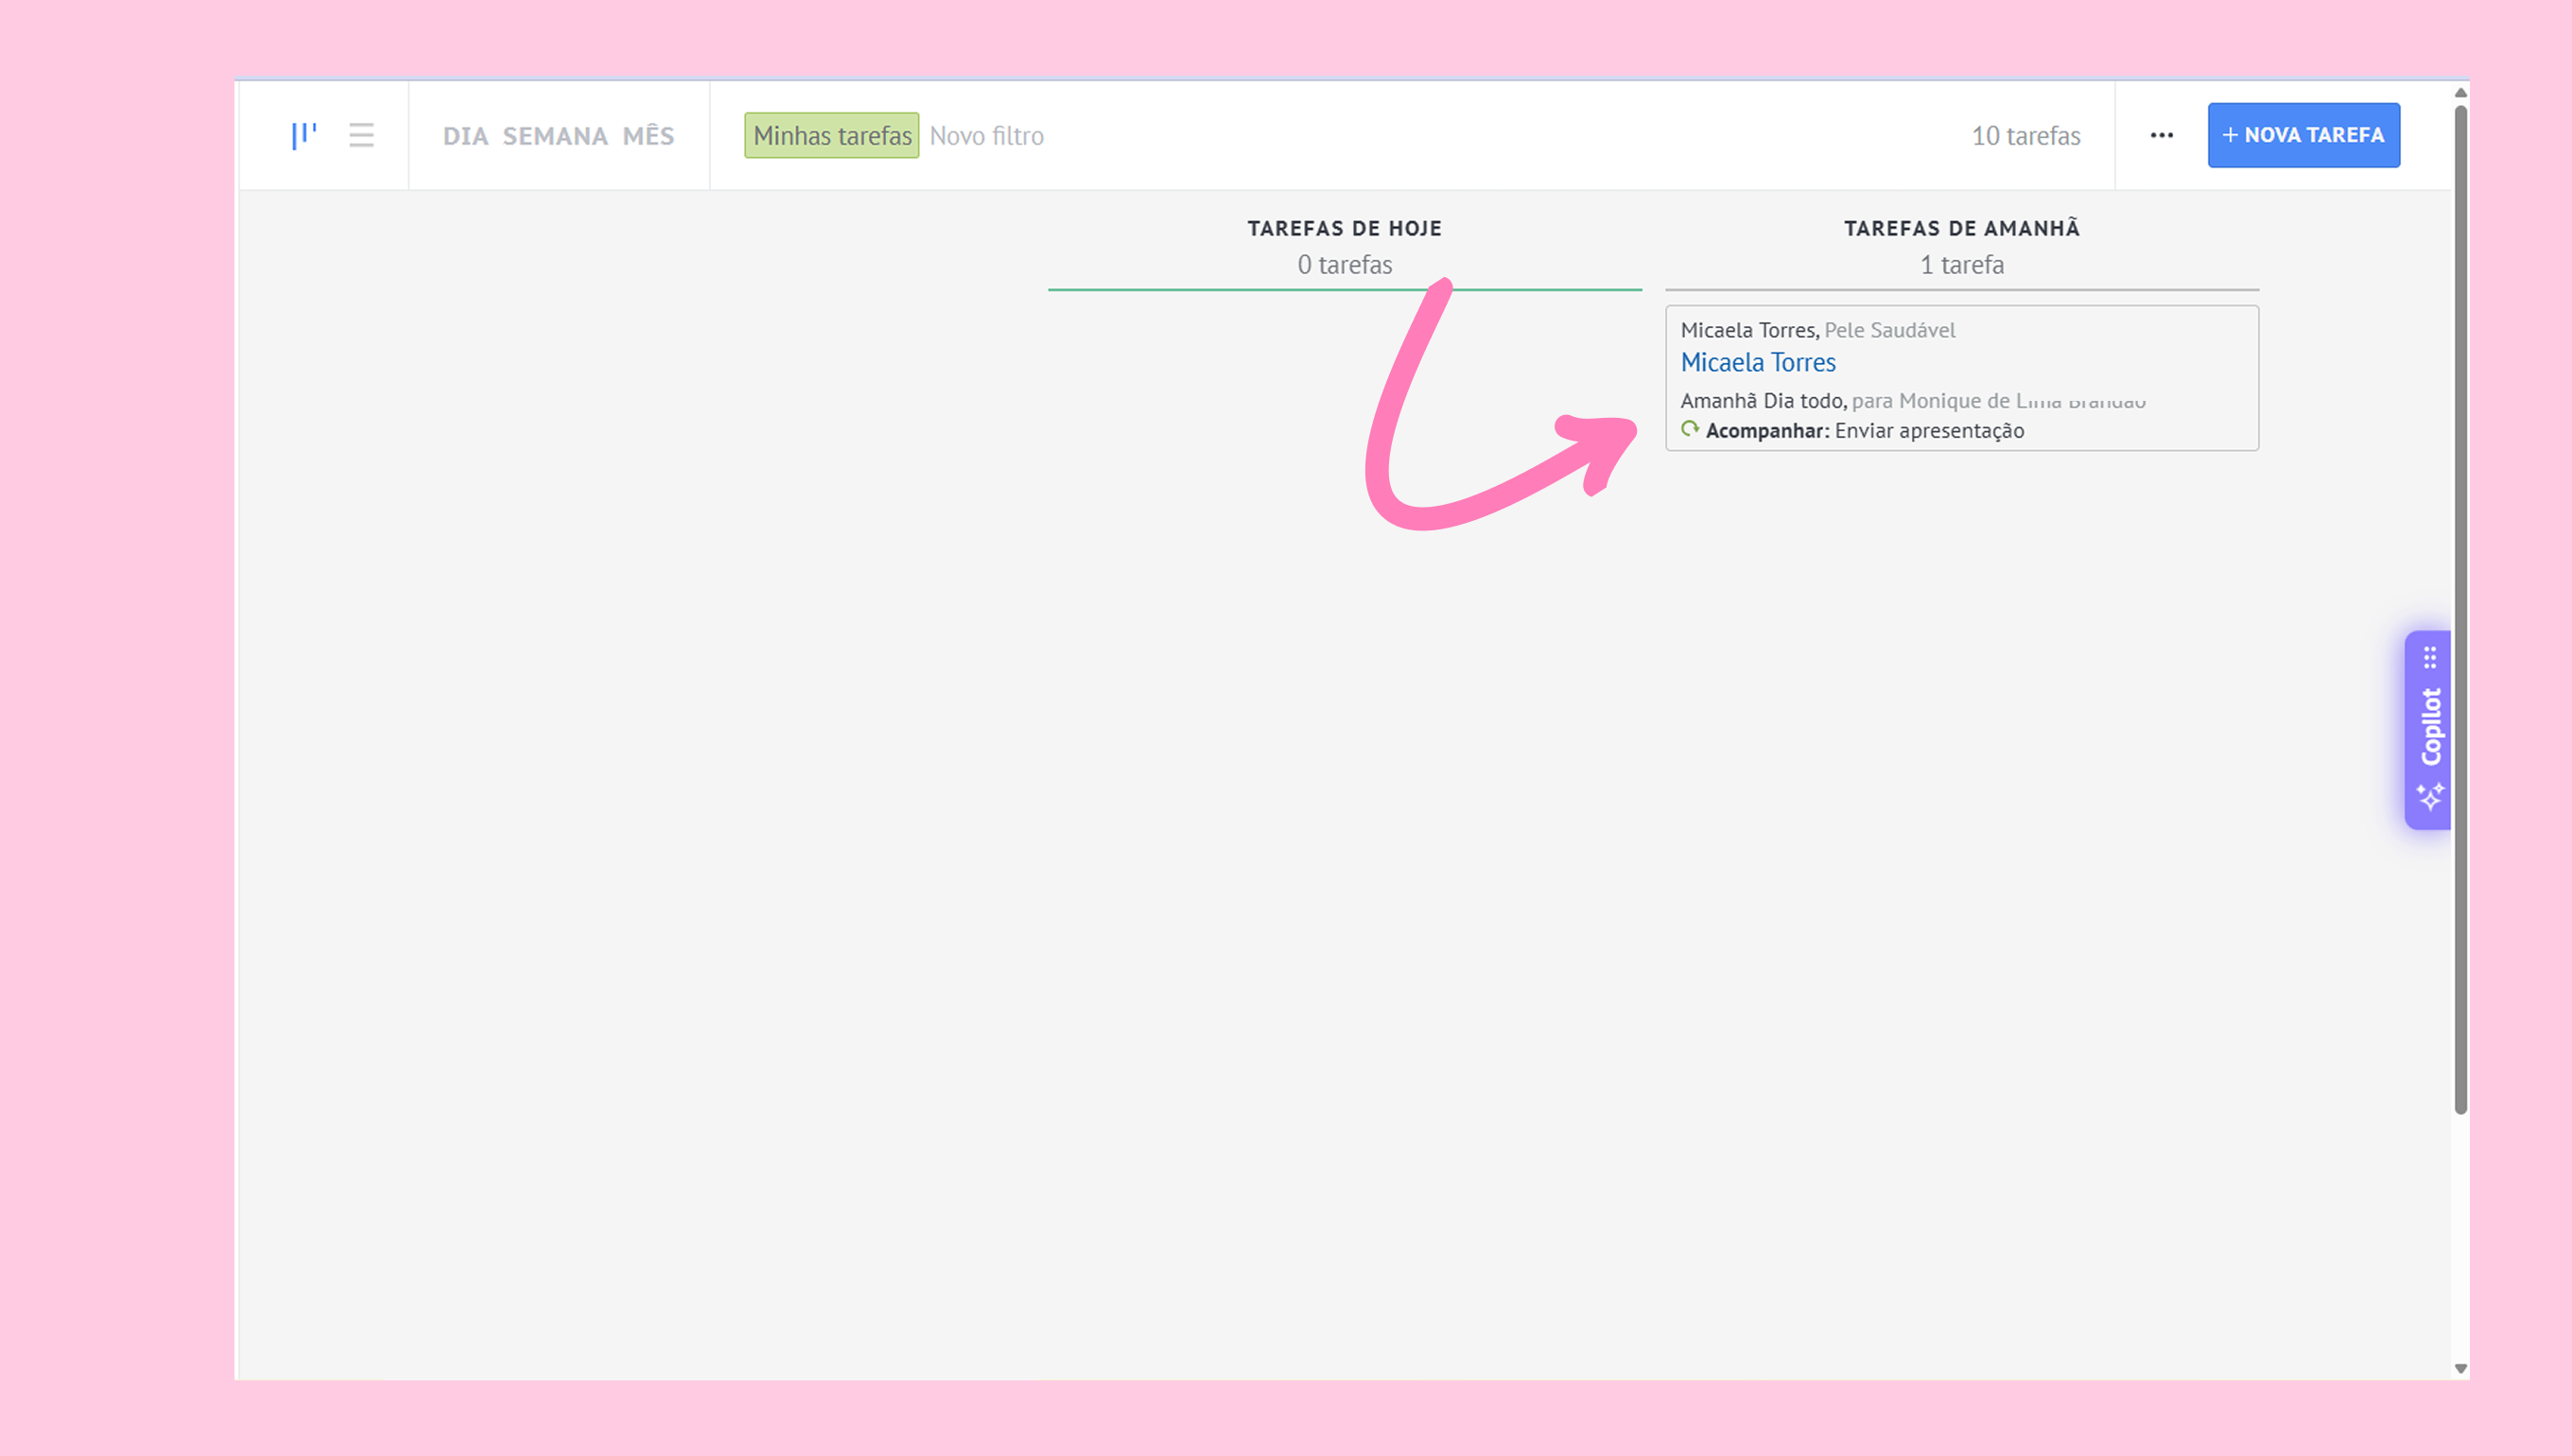Viewport: 2572px width, 1456px height.
Task: Click the Pele Saudável company name
Action: (1889, 330)
